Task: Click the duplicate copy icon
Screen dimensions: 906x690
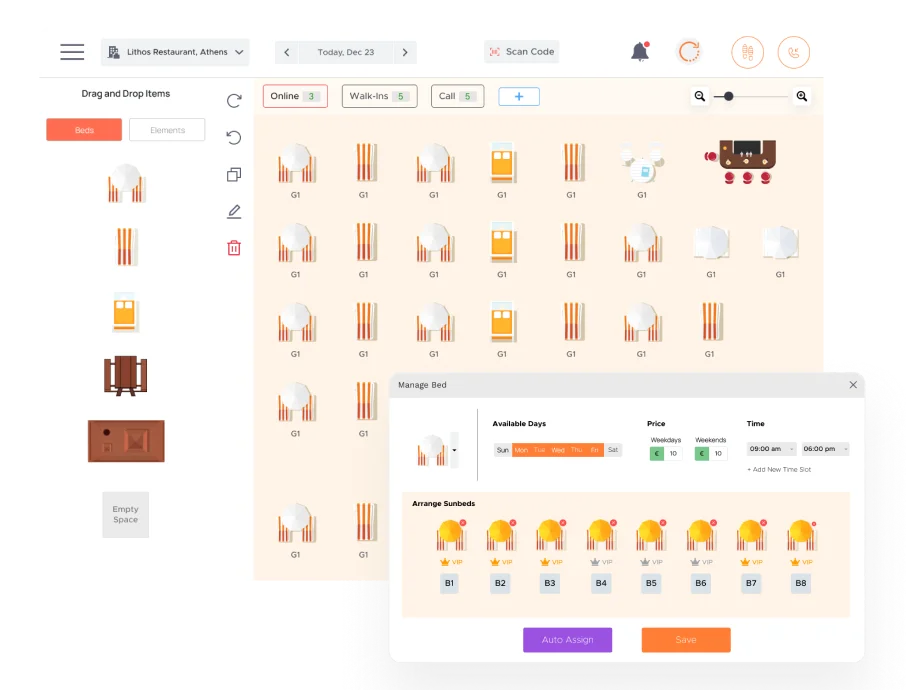Action: click(234, 175)
